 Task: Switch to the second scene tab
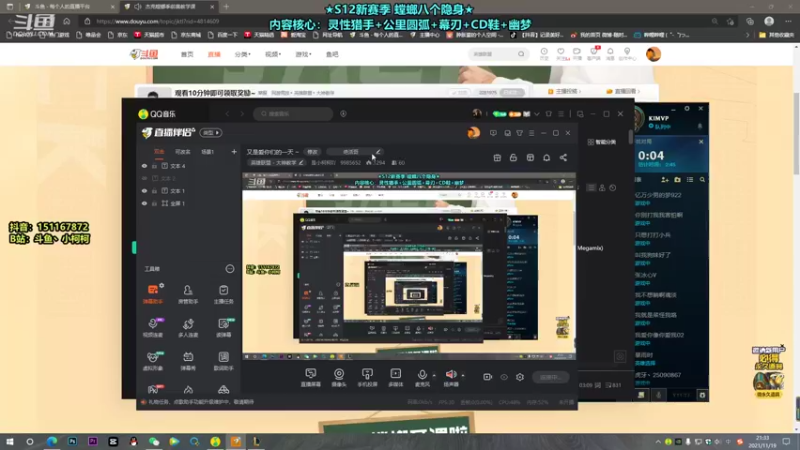tap(183, 152)
